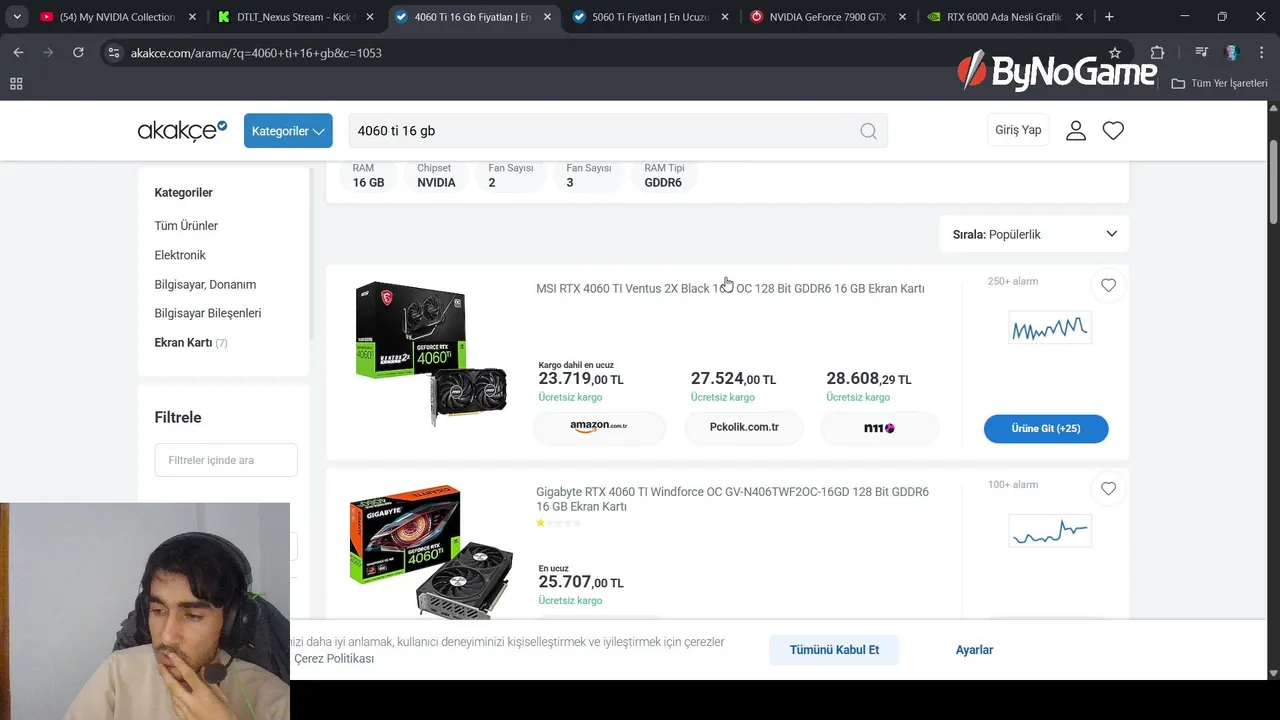Click the address bar URL
Screen dimensions: 1280x720
coord(256,53)
